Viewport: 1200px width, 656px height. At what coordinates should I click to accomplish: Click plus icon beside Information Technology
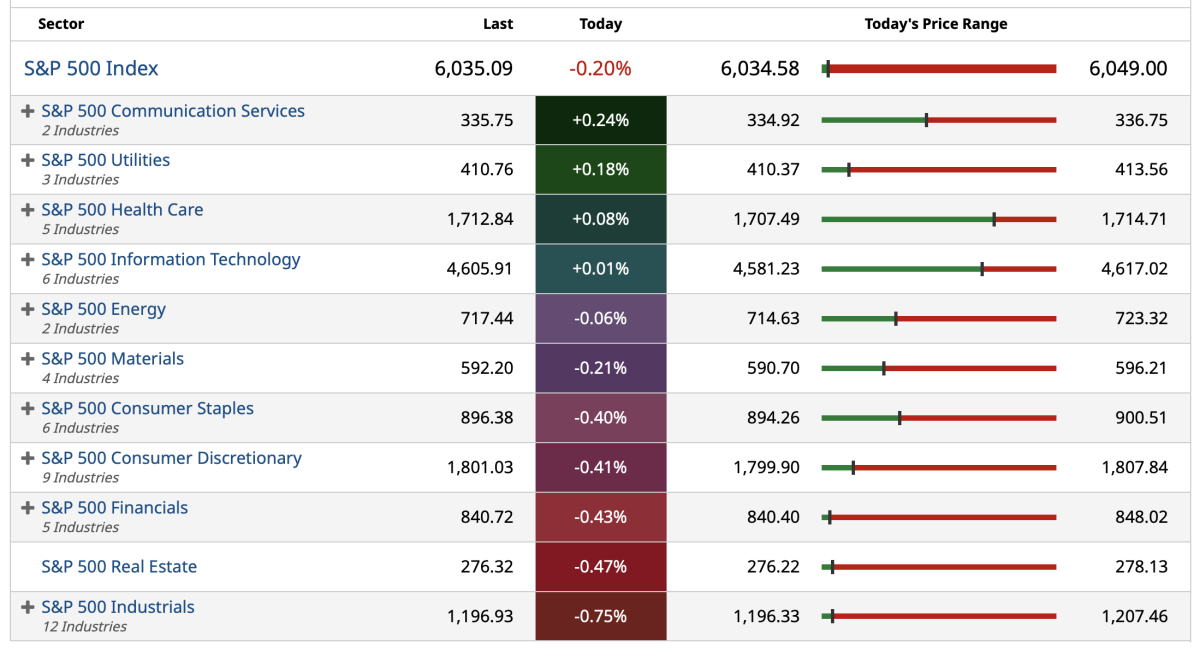point(28,260)
